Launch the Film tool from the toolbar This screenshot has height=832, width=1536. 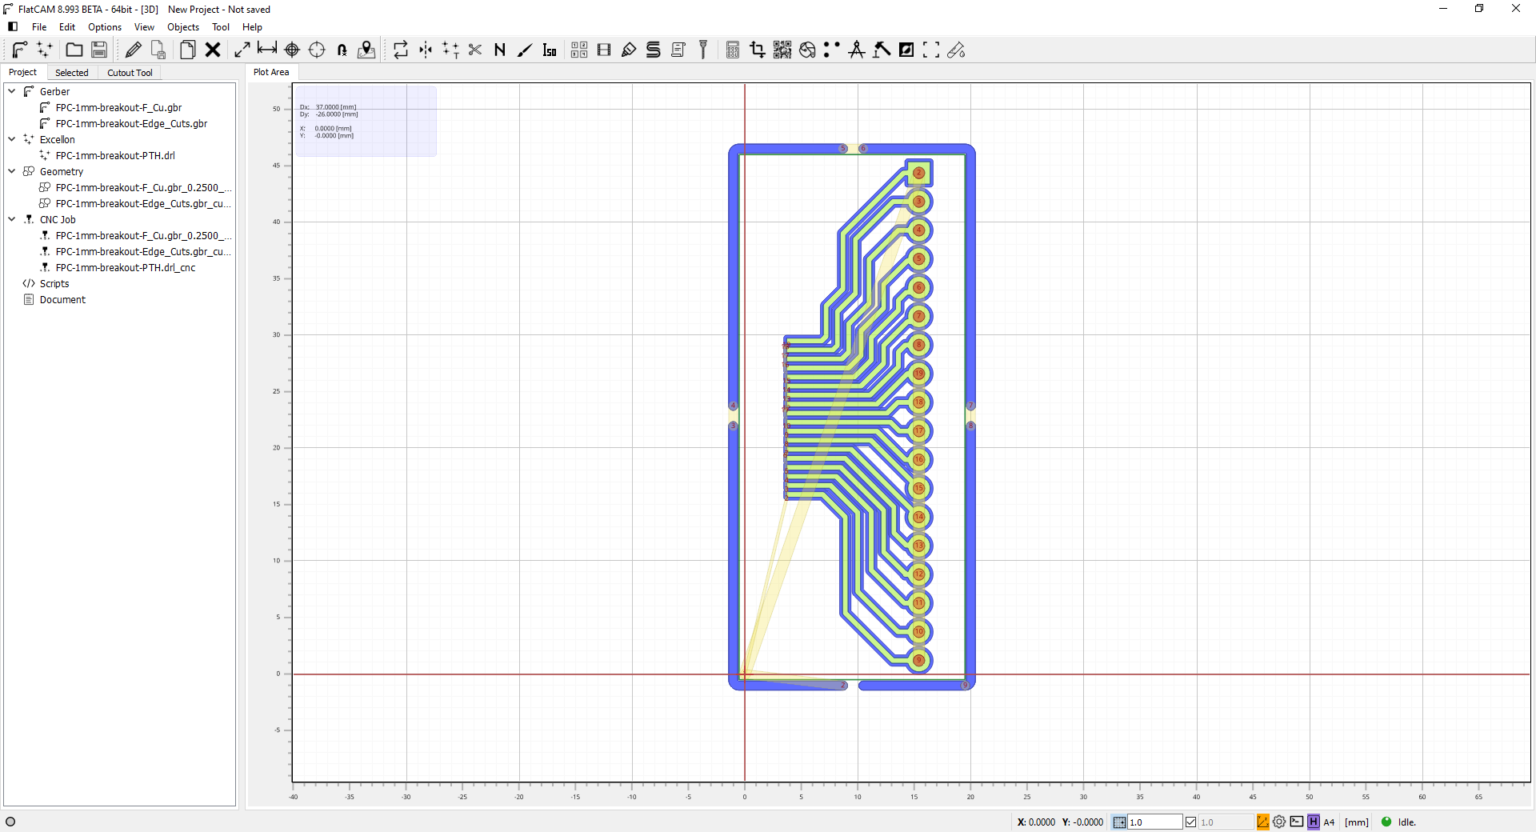pos(603,49)
